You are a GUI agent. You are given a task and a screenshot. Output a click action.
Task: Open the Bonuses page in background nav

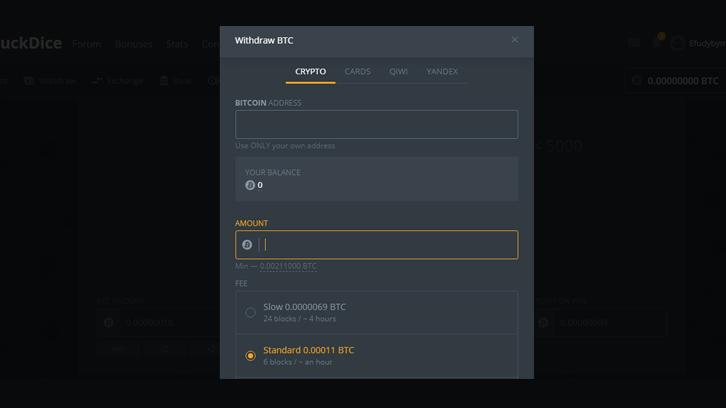coord(134,44)
